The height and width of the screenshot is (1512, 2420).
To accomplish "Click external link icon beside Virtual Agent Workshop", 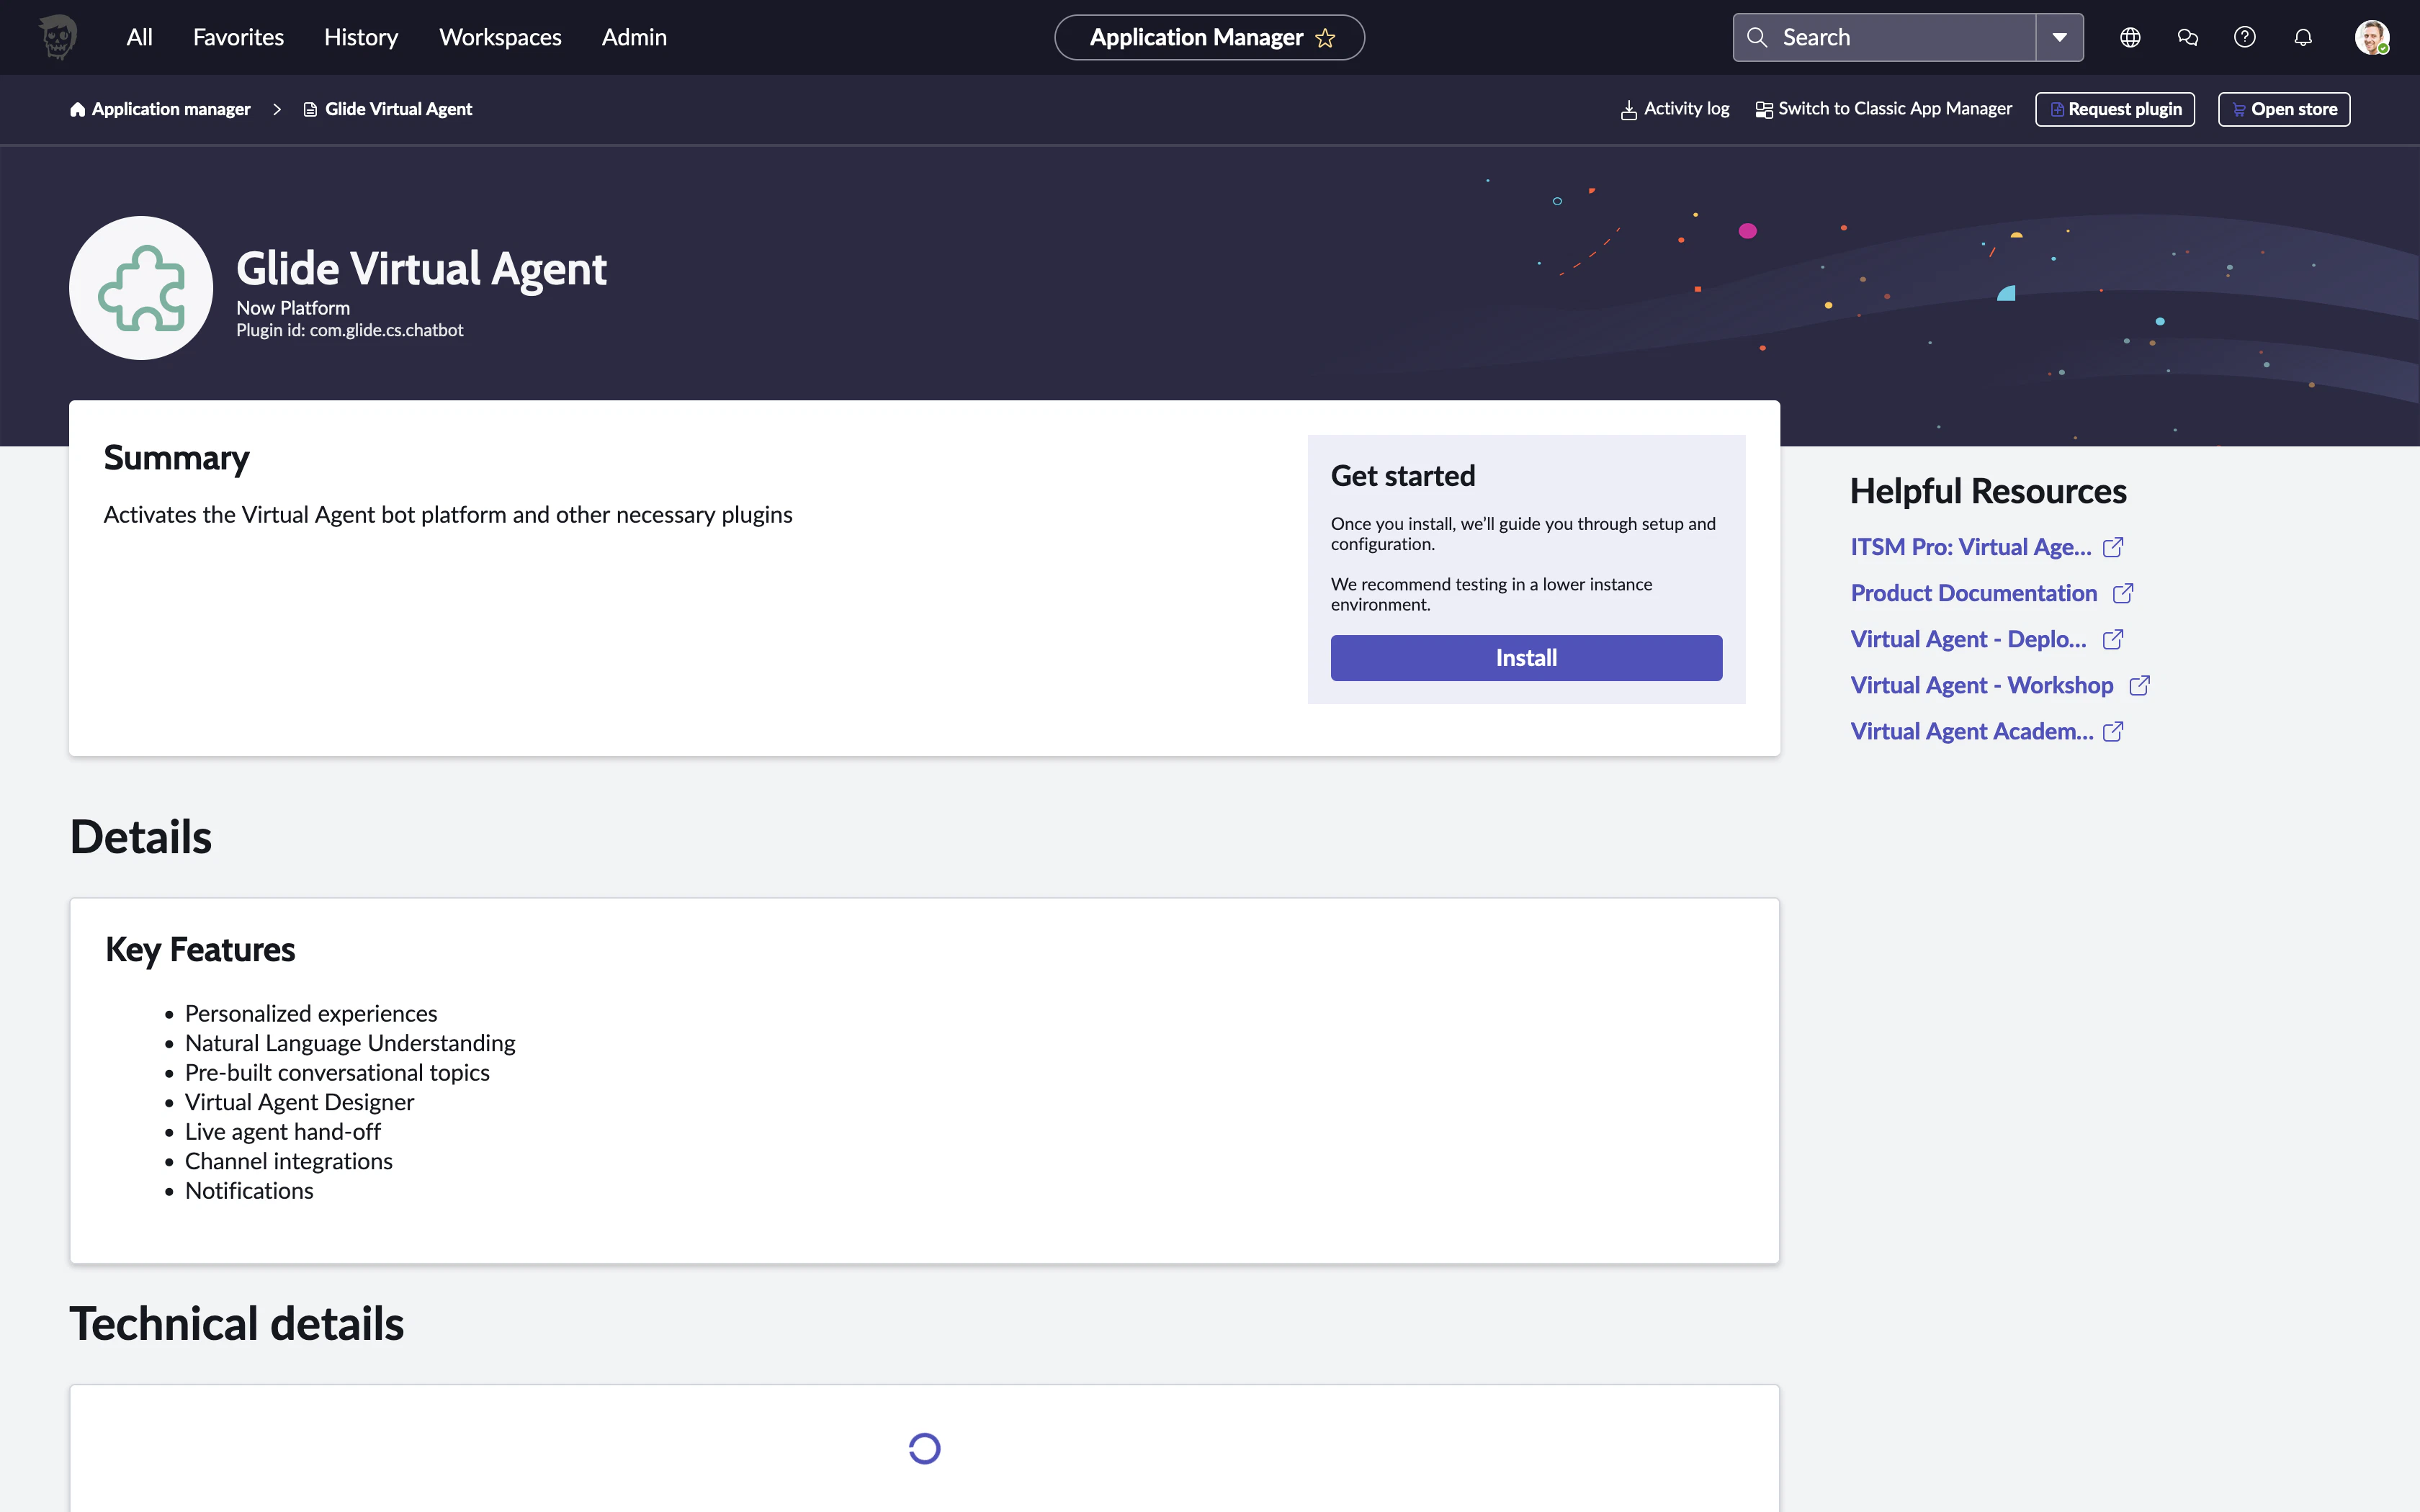I will click(x=2140, y=685).
